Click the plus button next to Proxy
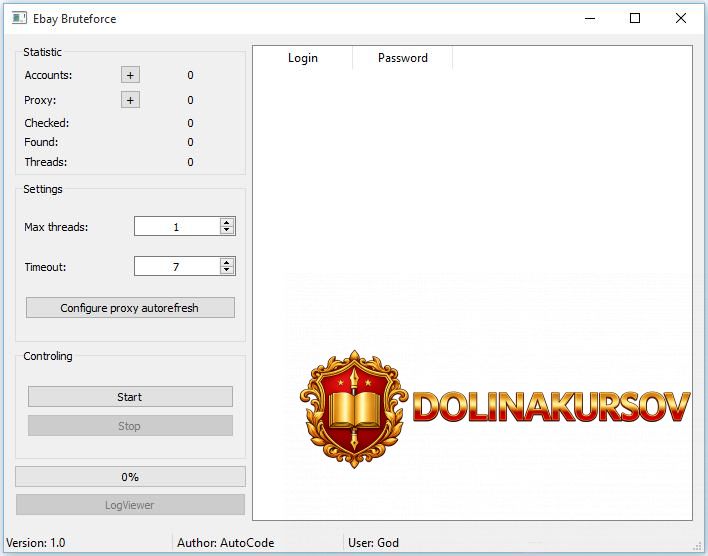The image size is (708, 556). click(x=130, y=100)
